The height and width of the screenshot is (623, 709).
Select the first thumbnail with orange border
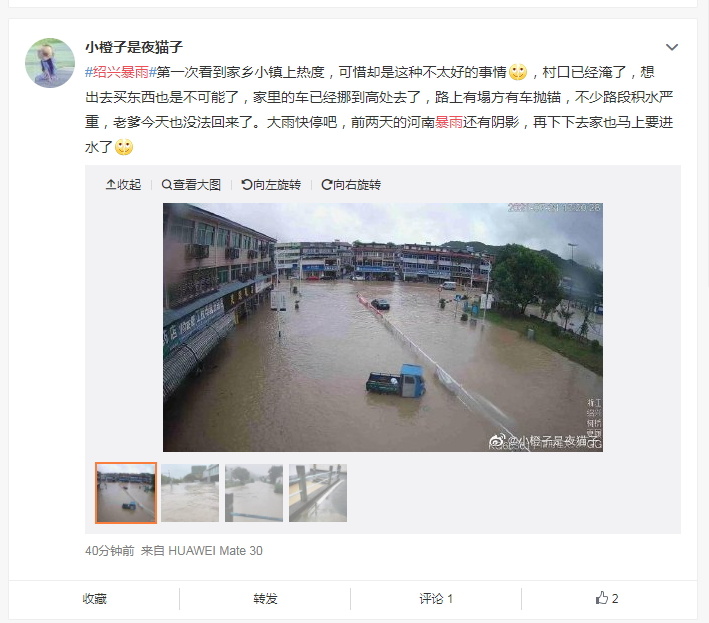point(126,493)
